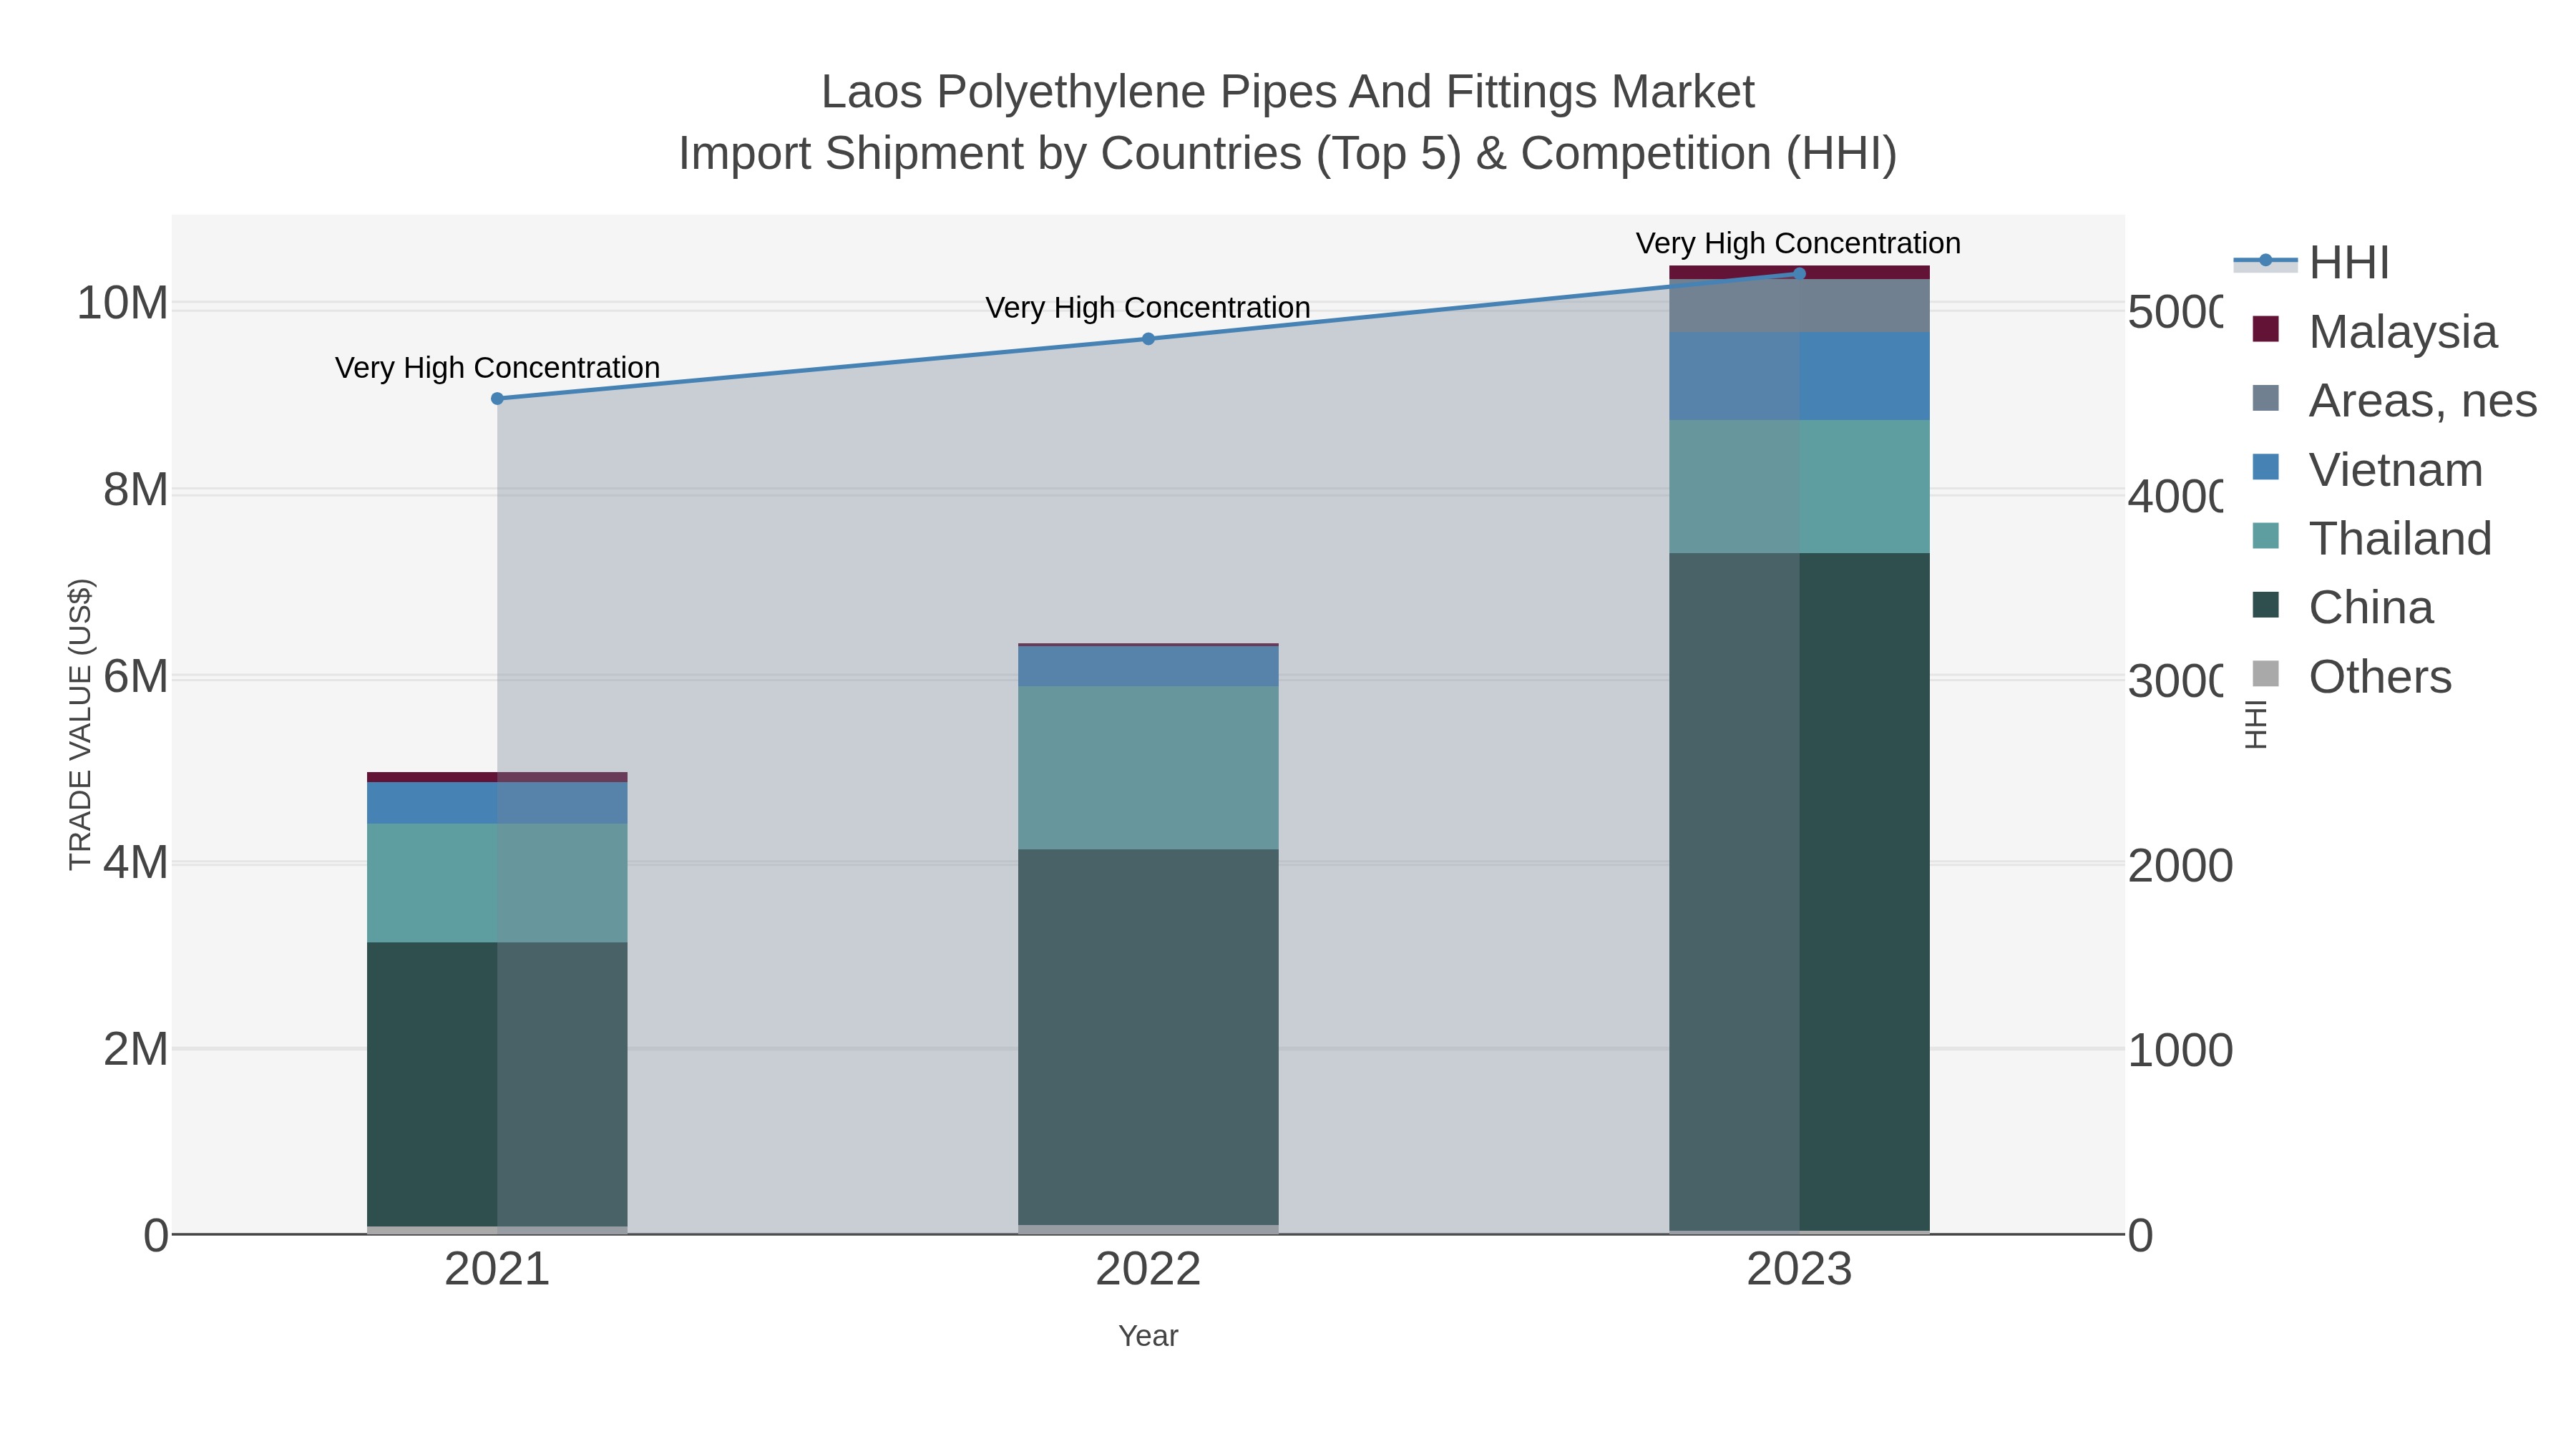This screenshot has width=2576, height=1449.
Task: Click the Thailand segment of 2022 bar
Action: point(1148,768)
